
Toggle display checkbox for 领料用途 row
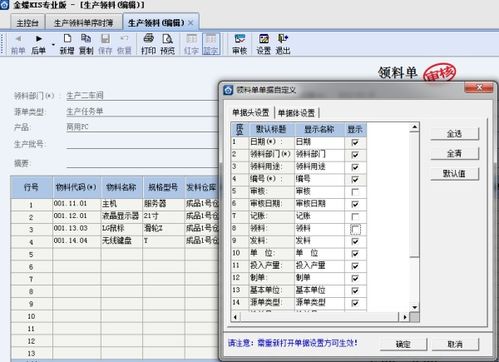click(355, 167)
